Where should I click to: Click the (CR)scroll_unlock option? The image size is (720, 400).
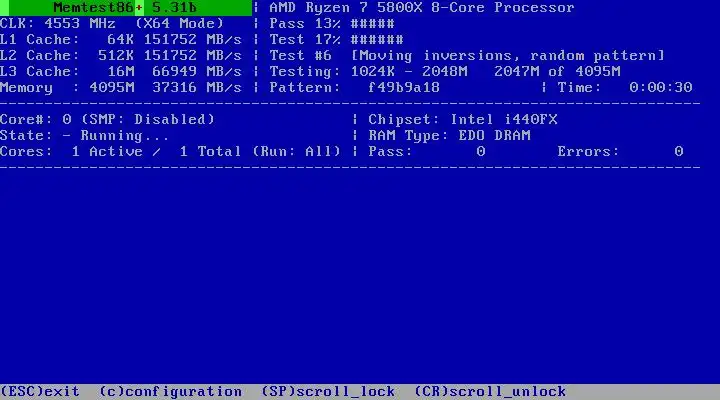click(x=490, y=392)
